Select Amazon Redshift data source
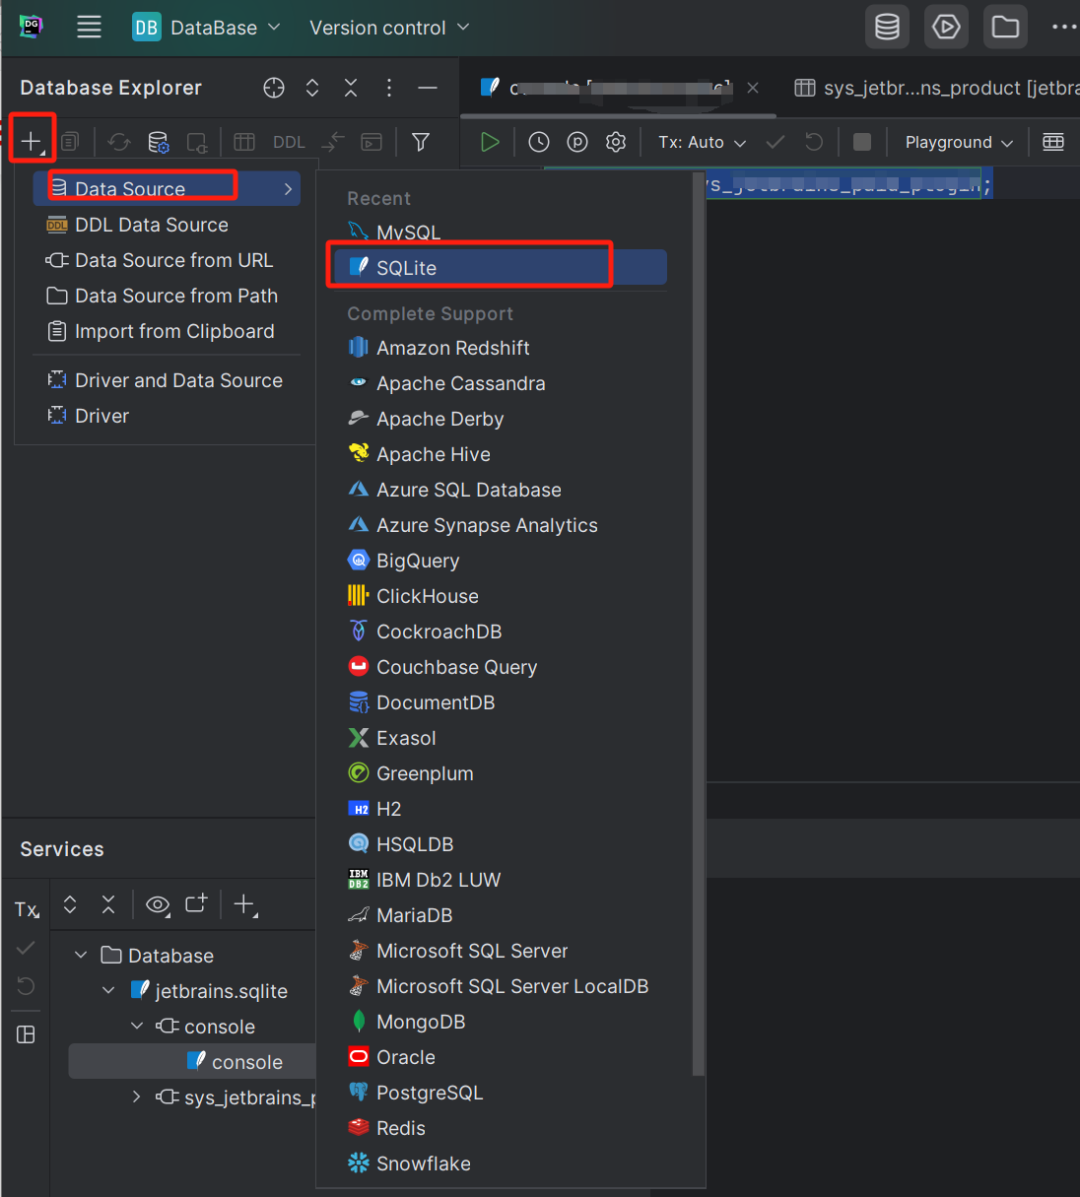 pyautogui.click(x=500, y=348)
